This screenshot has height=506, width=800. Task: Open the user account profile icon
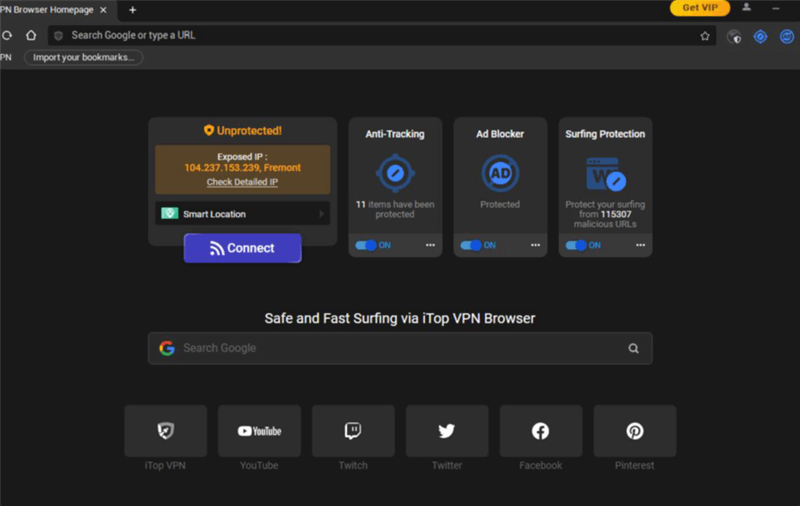click(x=746, y=8)
